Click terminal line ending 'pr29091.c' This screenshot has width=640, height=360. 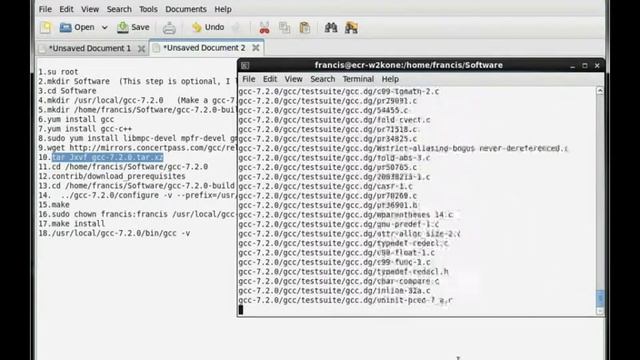328,101
